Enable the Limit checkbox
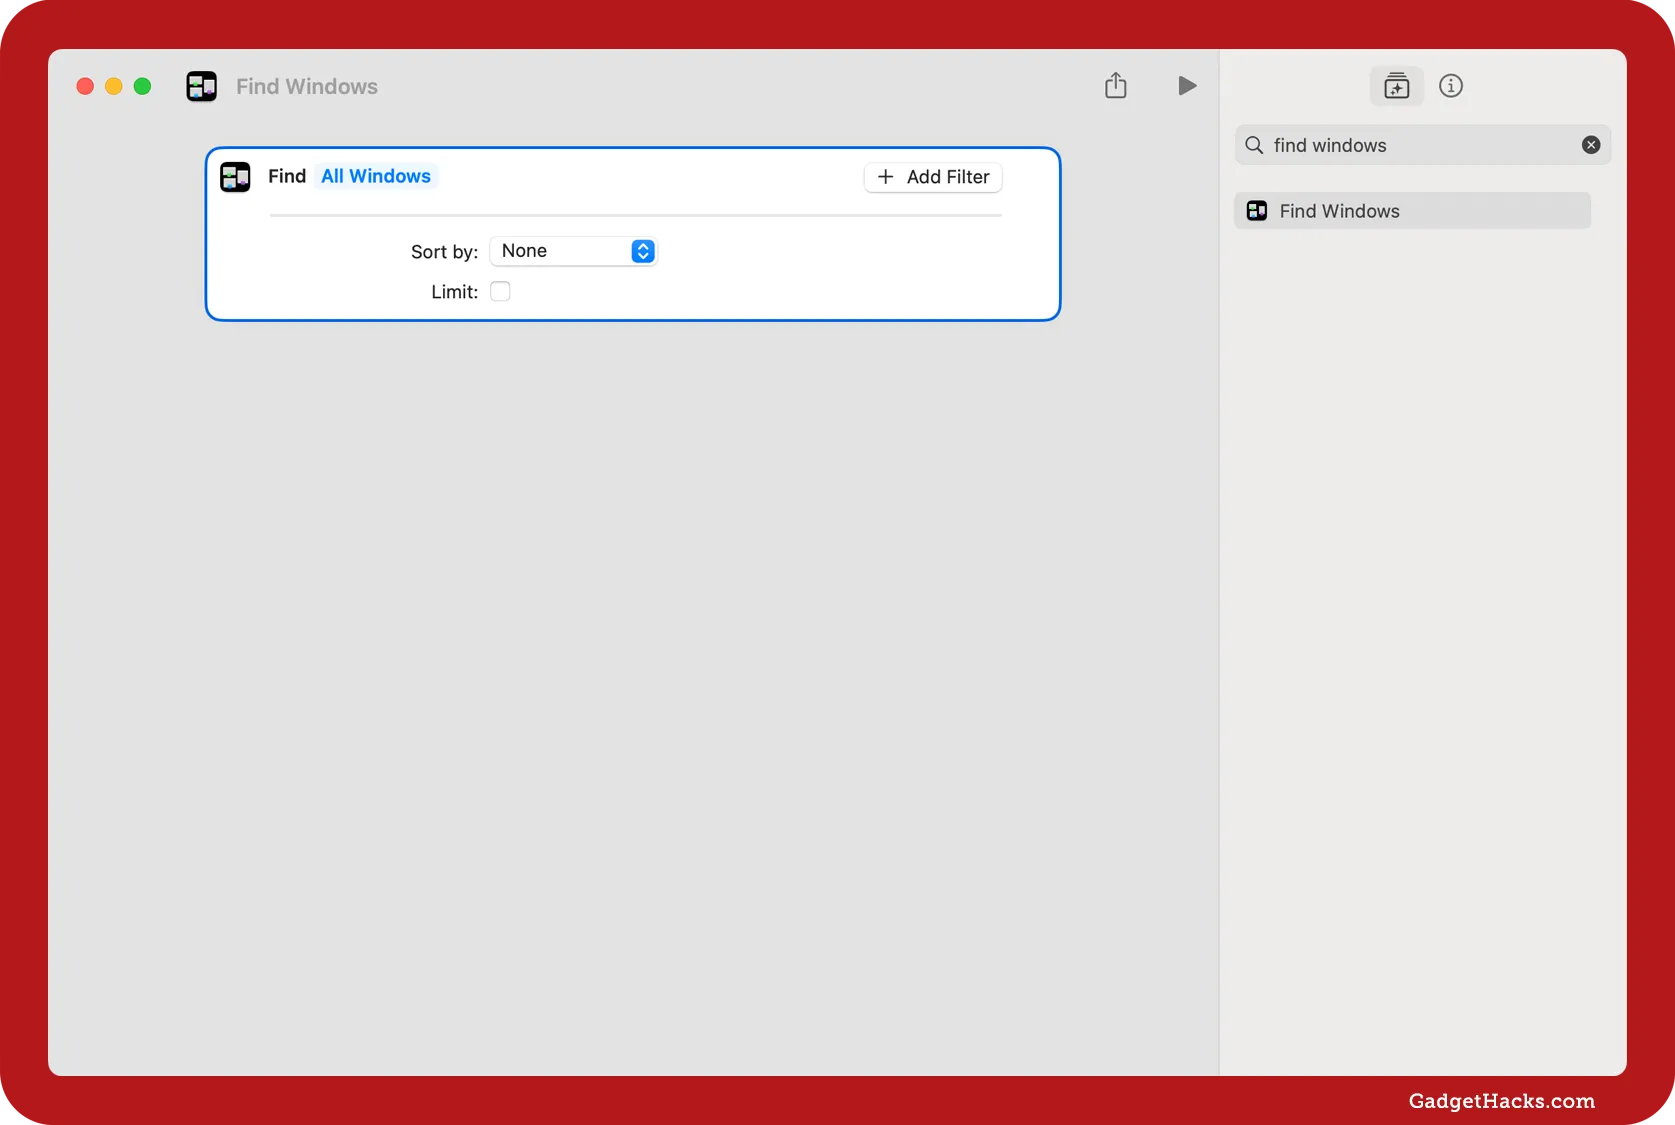This screenshot has width=1675, height=1125. coord(500,291)
